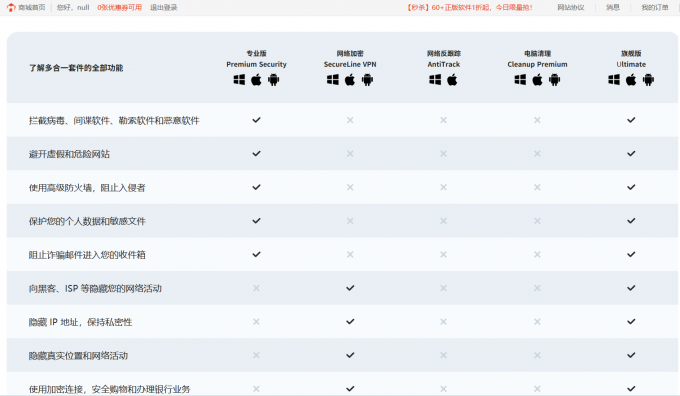Viewport: 680px width, 396px height.
Task: Click Android icon under Cleanup Premium
Action: [x=555, y=80]
